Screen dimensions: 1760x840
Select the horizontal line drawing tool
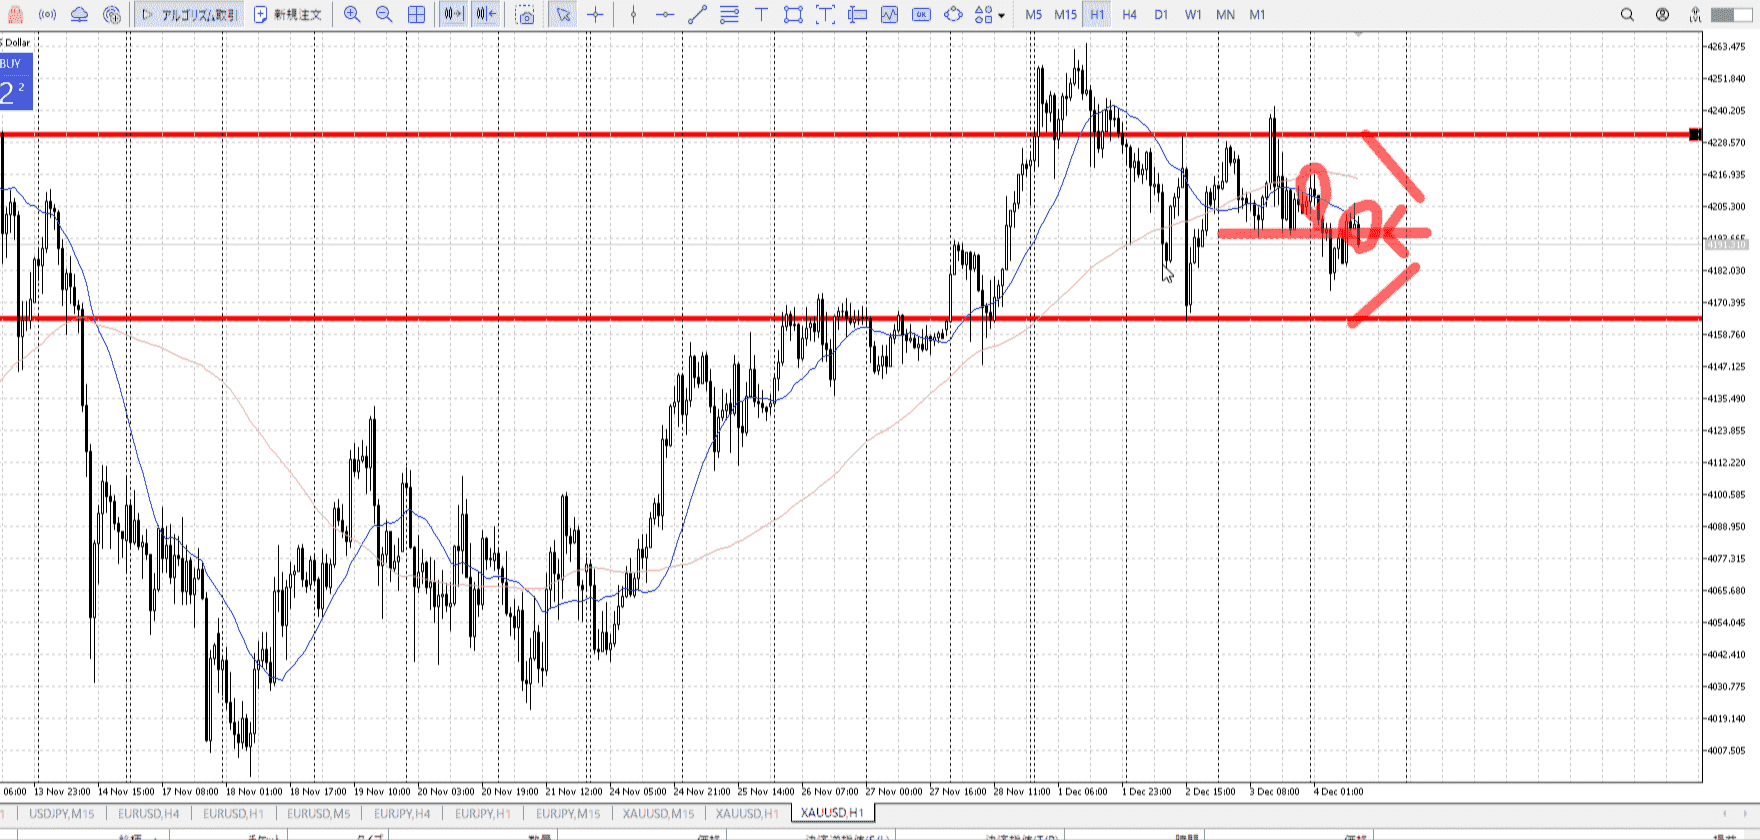[x=665, y=15]
